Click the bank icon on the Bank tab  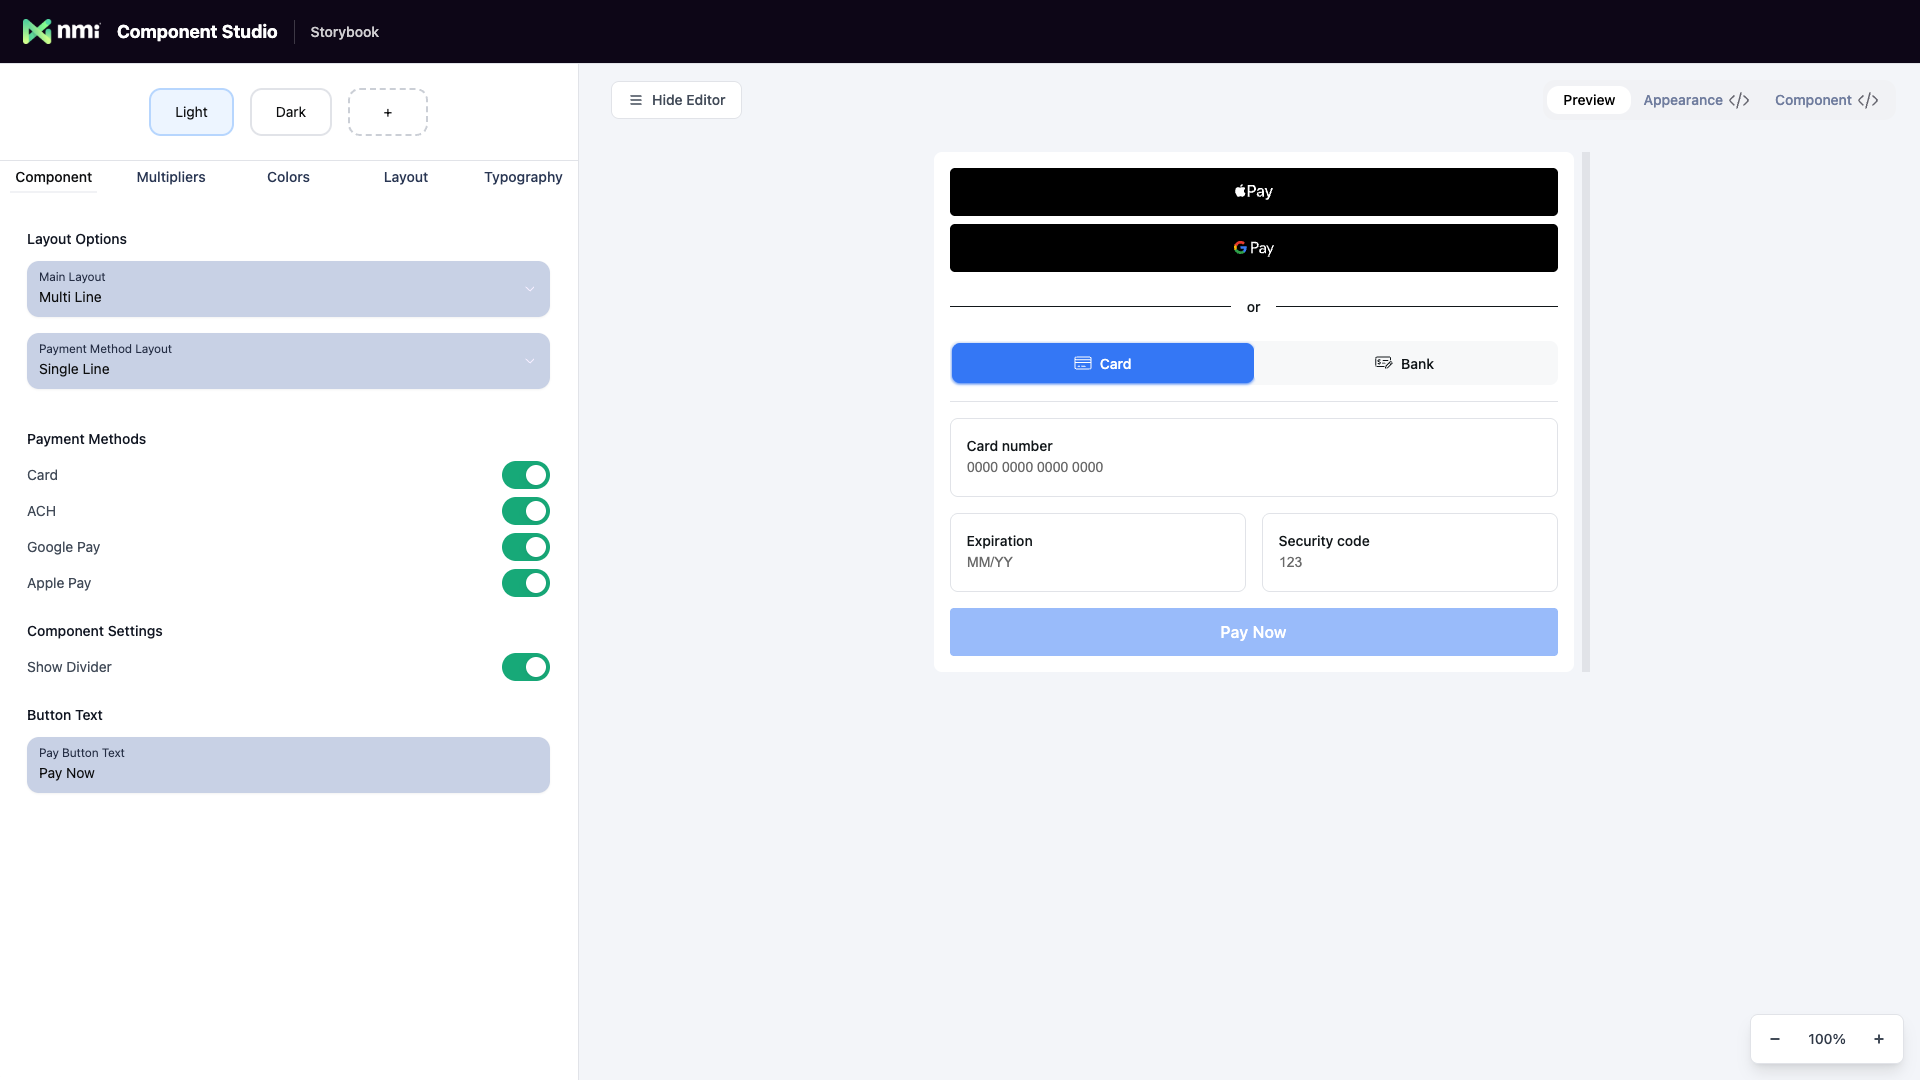tap(1384, 363)
